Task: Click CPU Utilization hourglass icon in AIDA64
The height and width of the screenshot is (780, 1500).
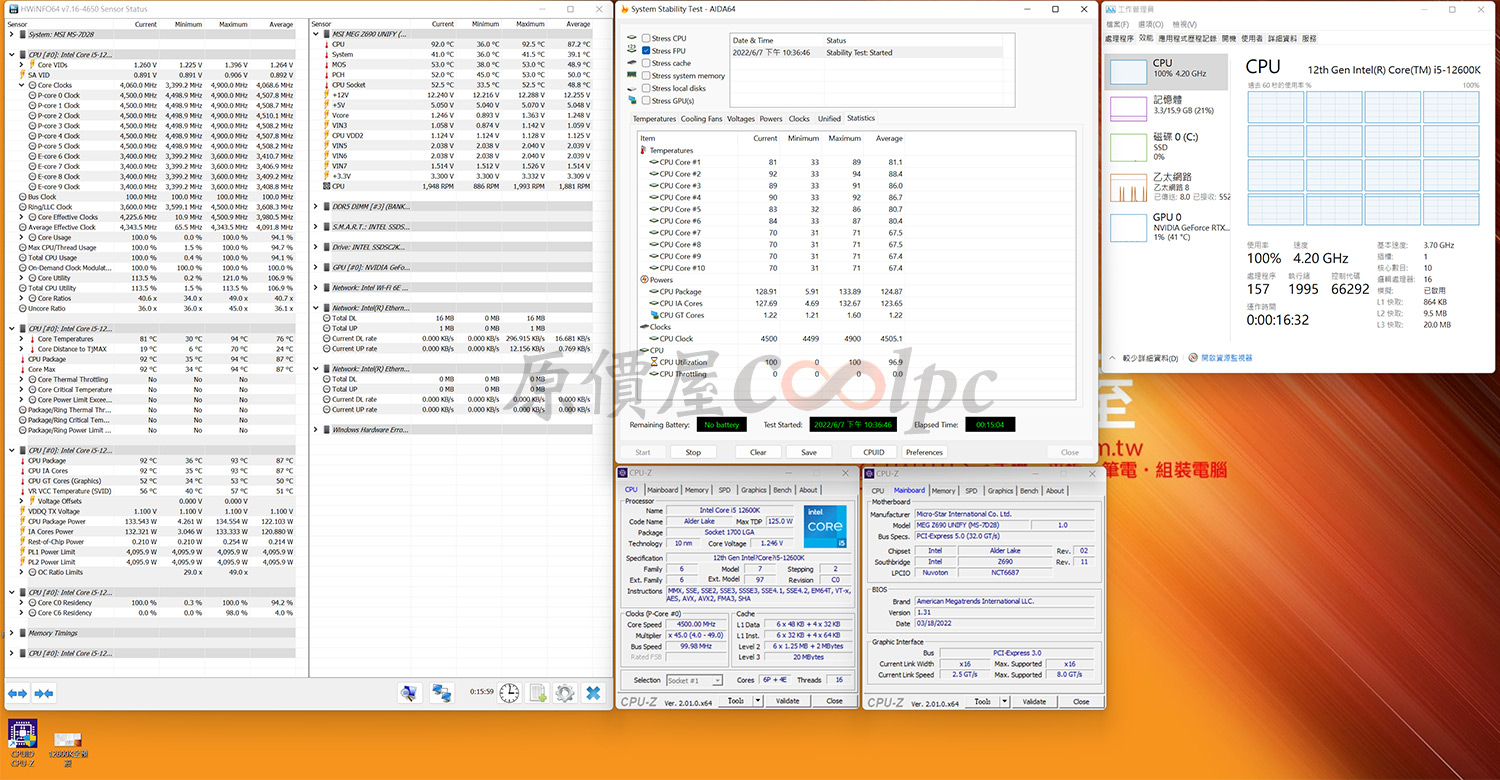Action: (654, 362)
